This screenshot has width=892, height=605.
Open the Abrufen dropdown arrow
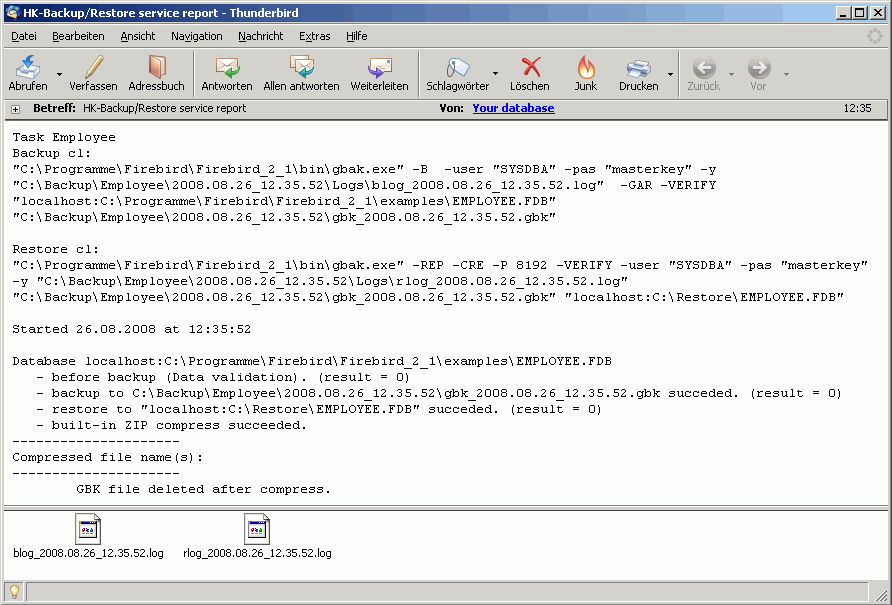coord(59,74)
